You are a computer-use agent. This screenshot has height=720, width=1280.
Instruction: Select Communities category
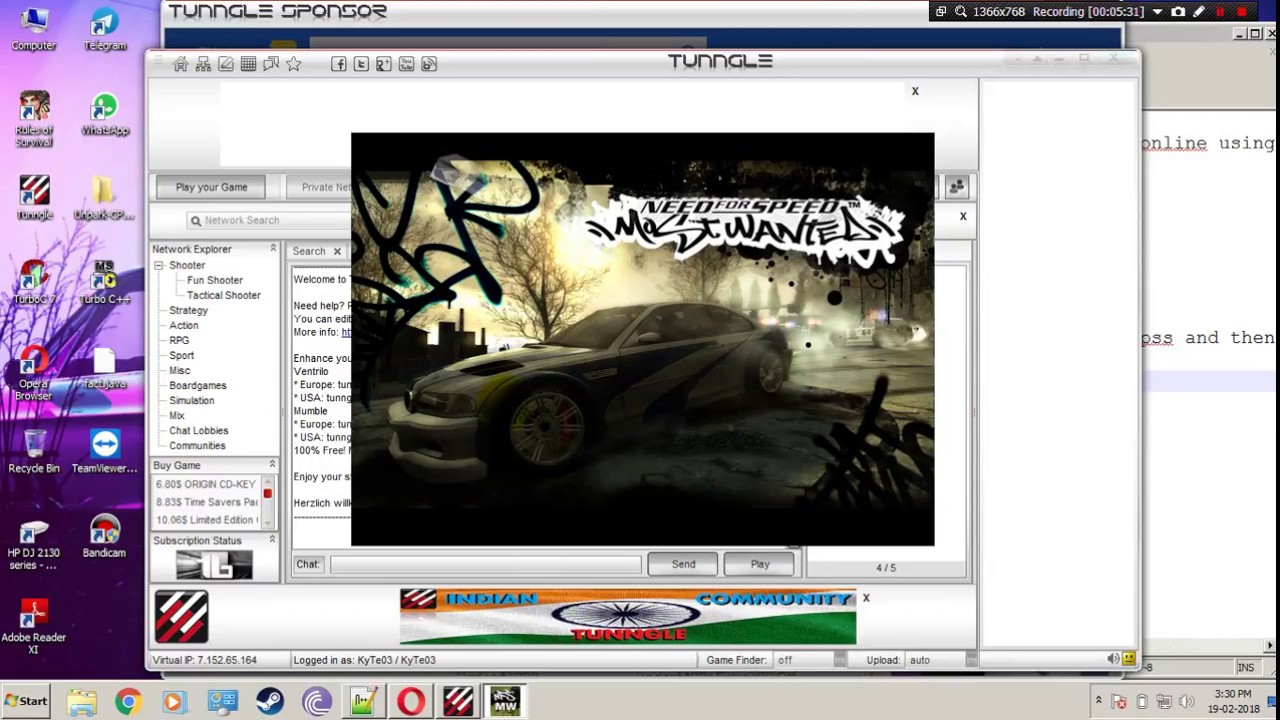pos(197,445)
